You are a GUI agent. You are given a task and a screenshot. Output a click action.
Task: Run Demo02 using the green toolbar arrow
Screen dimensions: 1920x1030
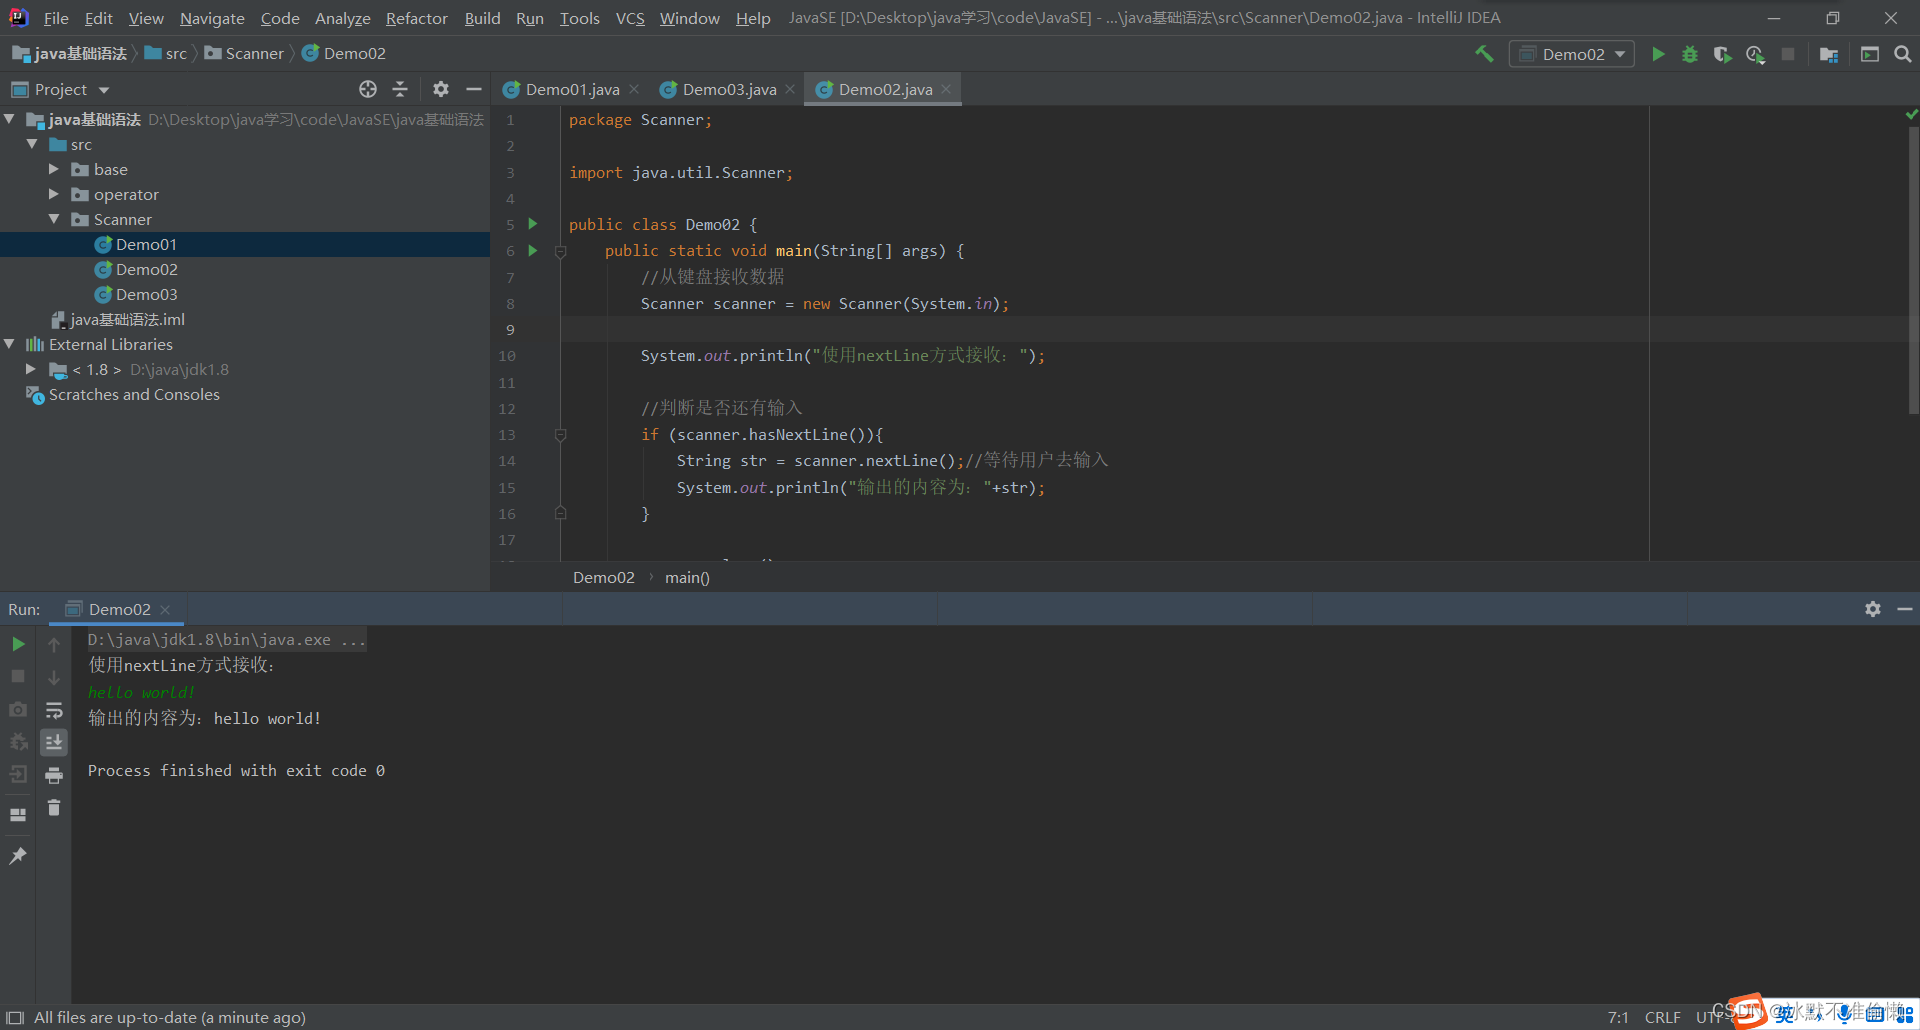point(1658,54)
